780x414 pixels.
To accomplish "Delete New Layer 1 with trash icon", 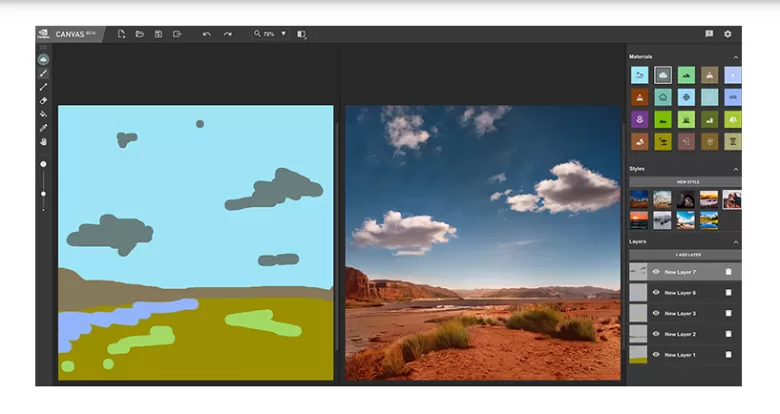I will tap(728, 355).
